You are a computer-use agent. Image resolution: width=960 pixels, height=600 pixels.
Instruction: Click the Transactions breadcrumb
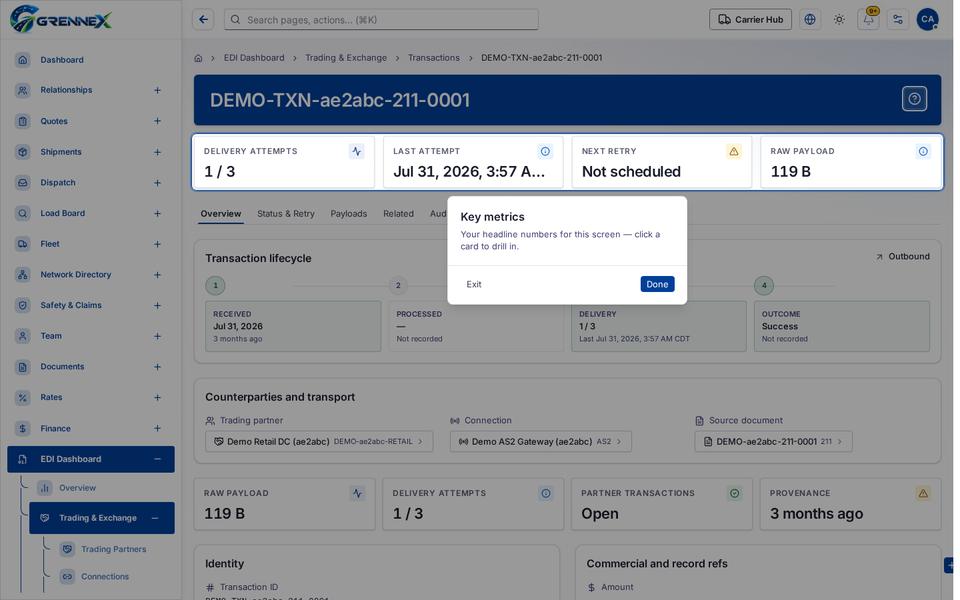(433, 58)
